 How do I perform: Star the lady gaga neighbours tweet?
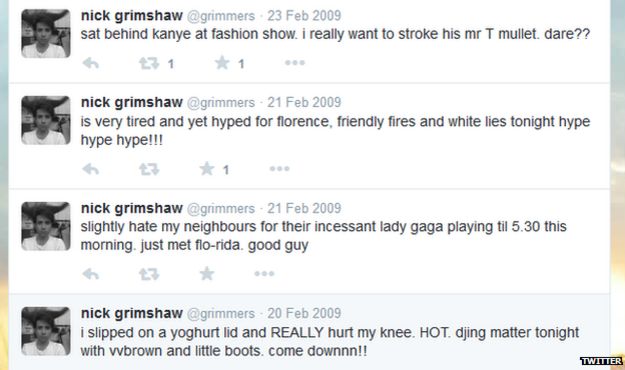[207, 274]
